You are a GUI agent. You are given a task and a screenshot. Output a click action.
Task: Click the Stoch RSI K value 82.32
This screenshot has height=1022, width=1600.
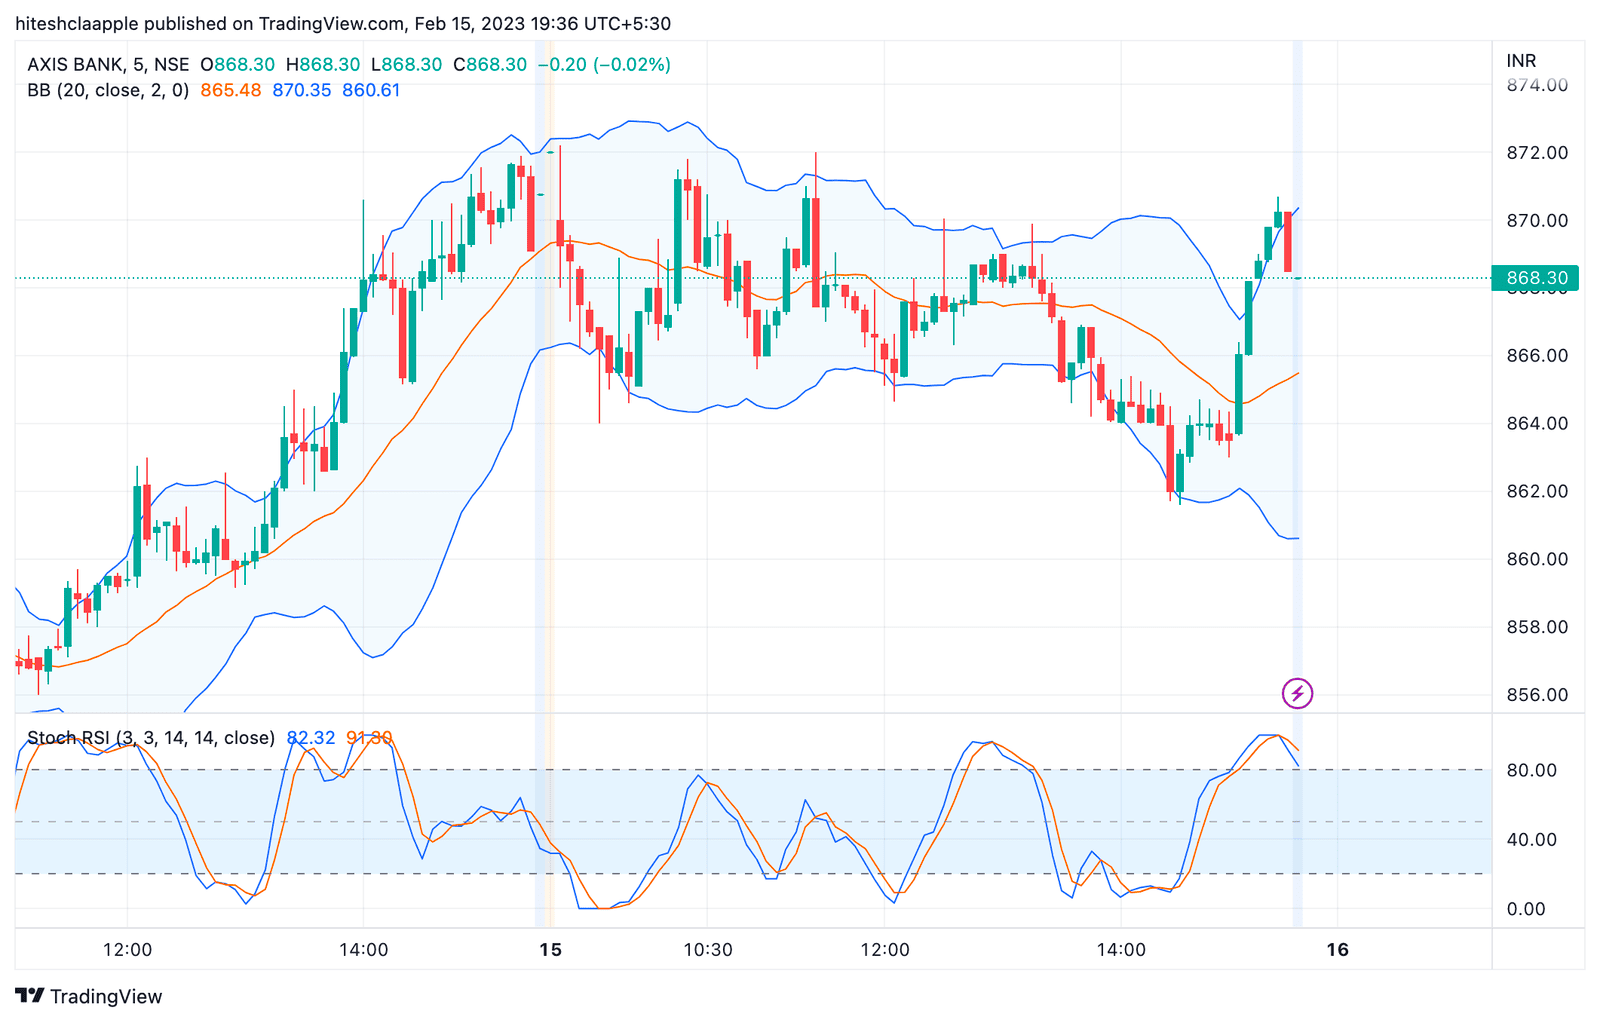[x=311, y=738]
